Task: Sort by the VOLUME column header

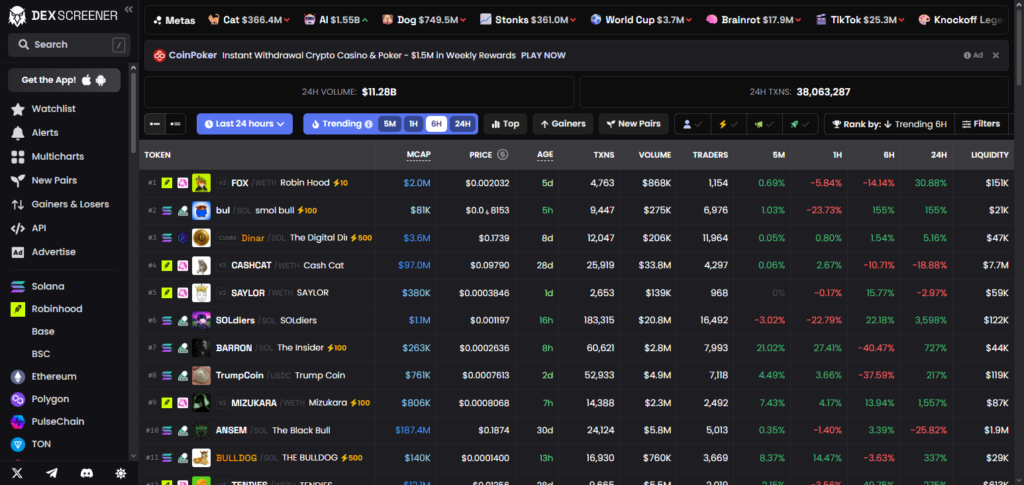Action: 655,155
